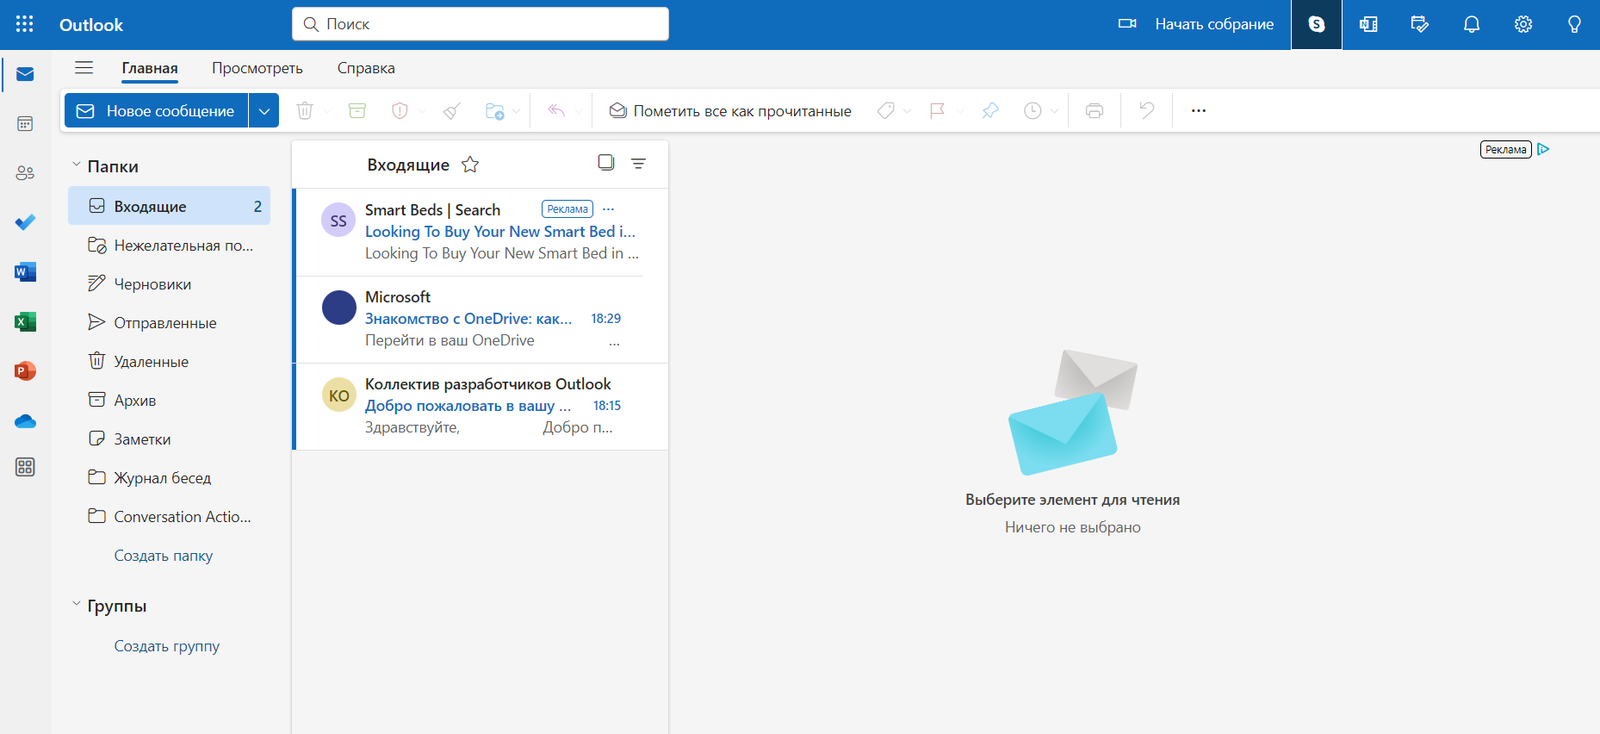Image resolution: width=1600 pixels, height=734 pixels.
Task: Launch PowerPoint from the left rail
Action: [x=25, y=371]
